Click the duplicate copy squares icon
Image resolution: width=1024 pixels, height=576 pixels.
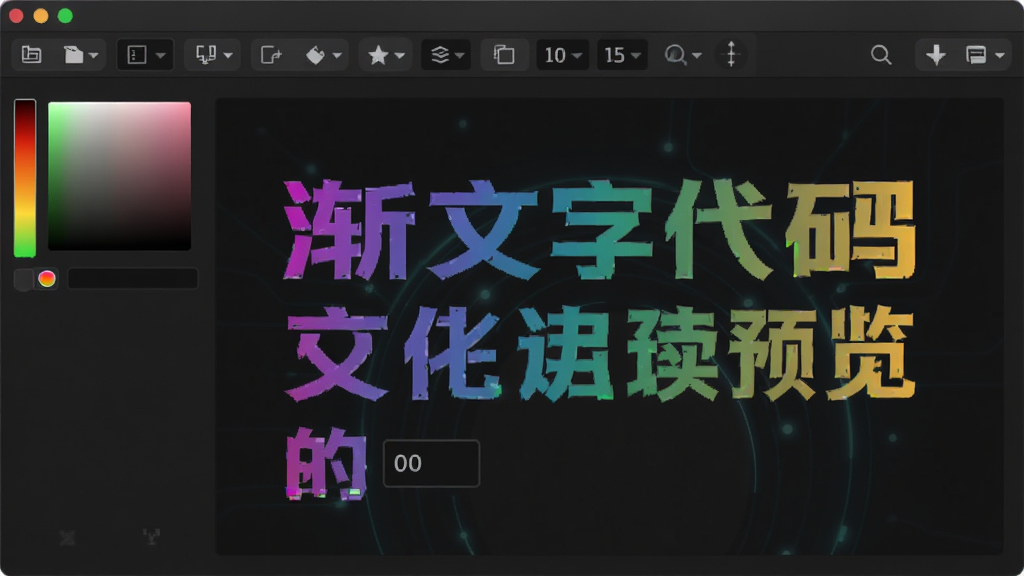click(504, 54)
